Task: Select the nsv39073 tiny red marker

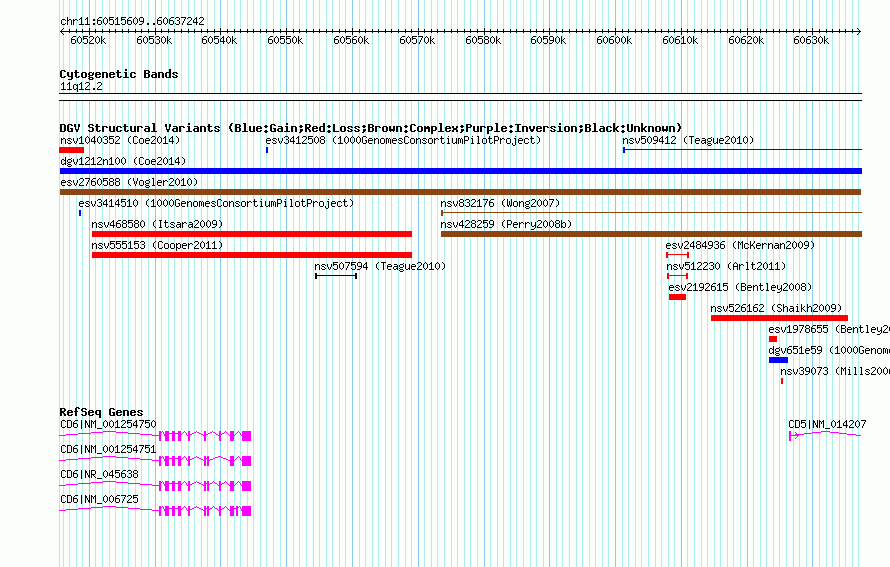Action: pos(782,381)
